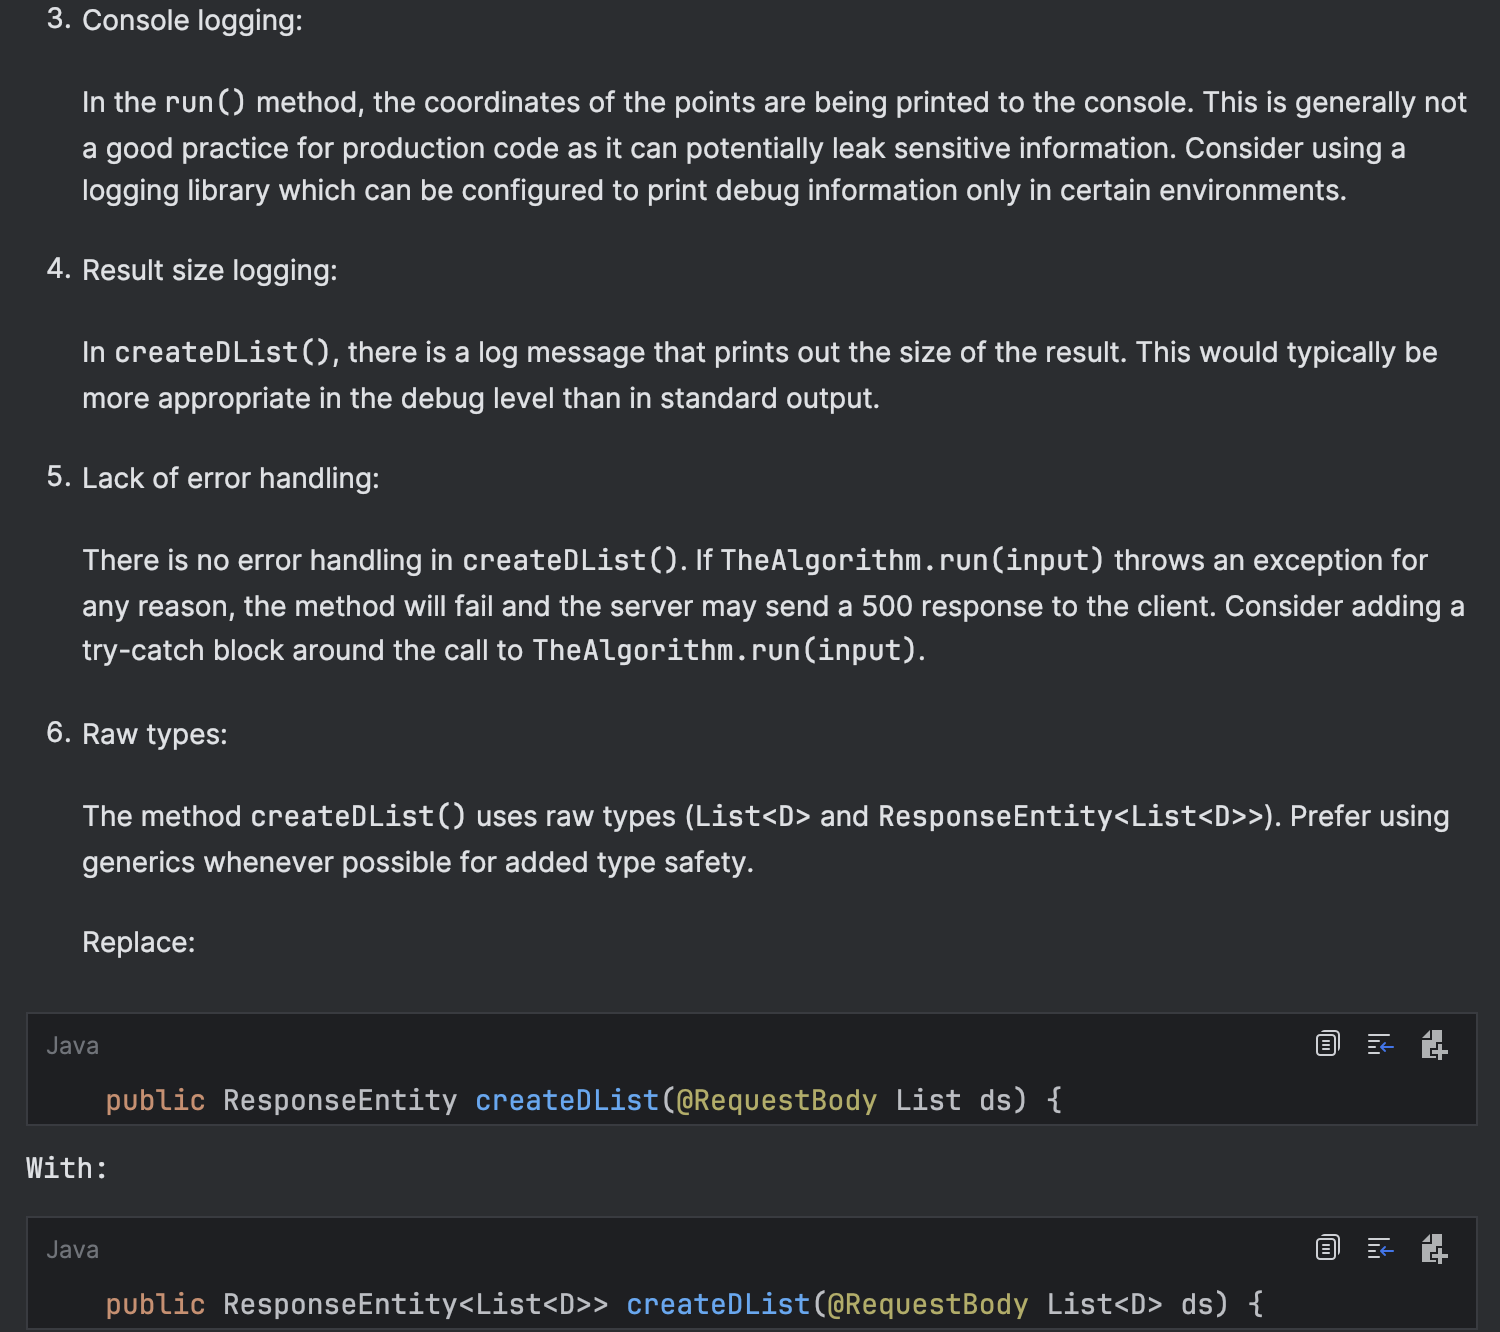This screenshot has height=1332, width=1500.
Task: Click the 'With:' text between the code blocks
Action: coord(67,1168)
